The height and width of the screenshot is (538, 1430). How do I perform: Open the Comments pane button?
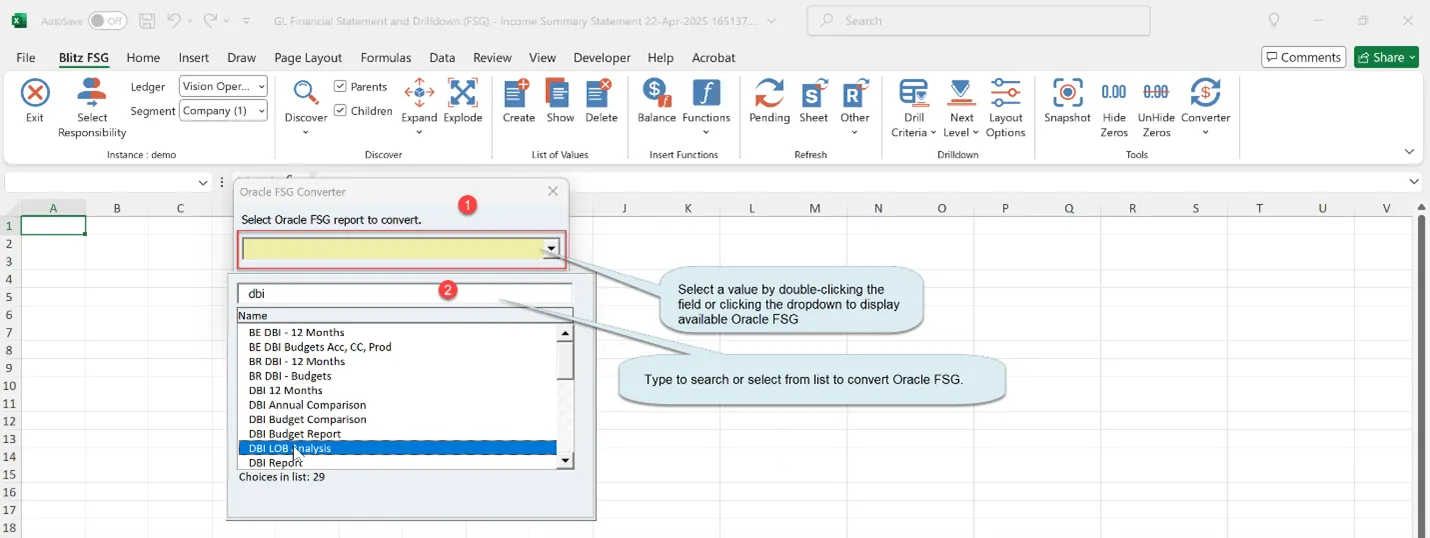pos(1303,57)
